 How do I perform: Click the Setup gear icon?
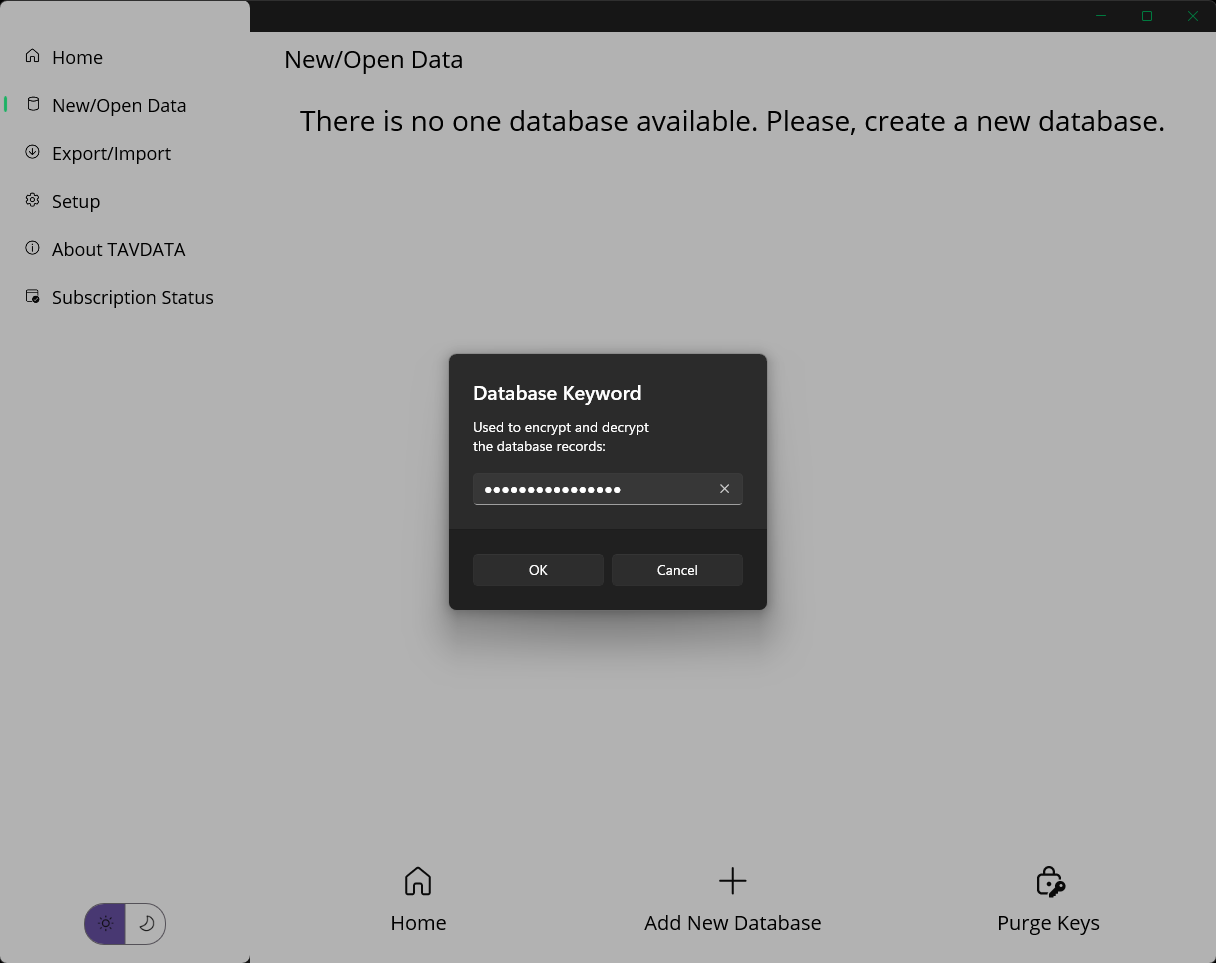coord(33,200)
